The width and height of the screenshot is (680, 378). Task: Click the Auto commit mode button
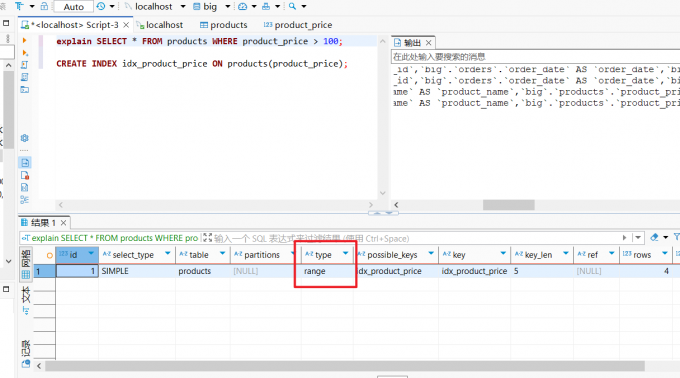pos(73,7)
